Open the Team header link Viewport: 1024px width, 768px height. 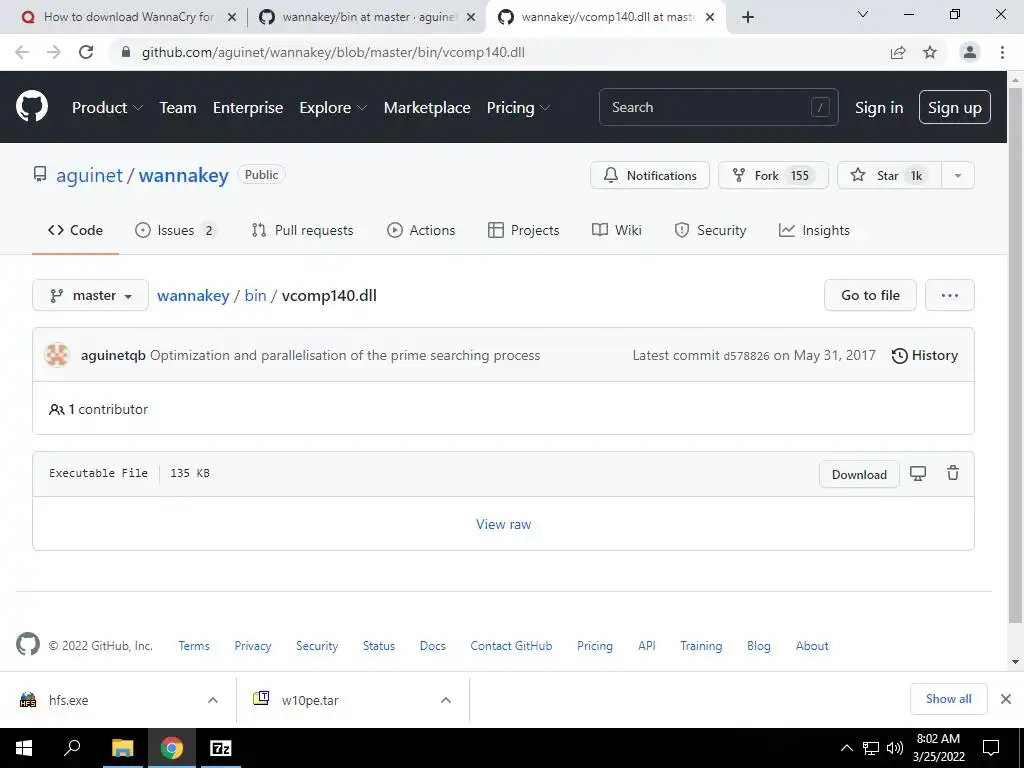click(x=178, y=108)
